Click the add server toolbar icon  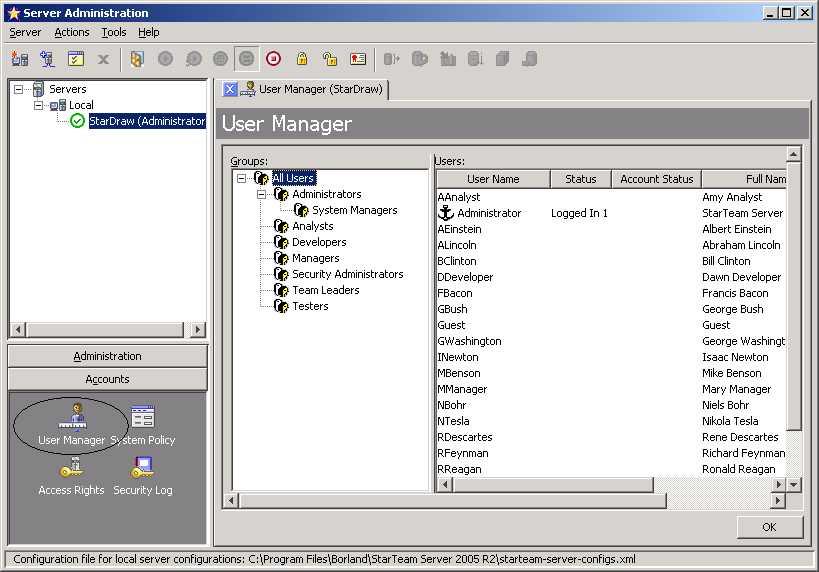48,59
